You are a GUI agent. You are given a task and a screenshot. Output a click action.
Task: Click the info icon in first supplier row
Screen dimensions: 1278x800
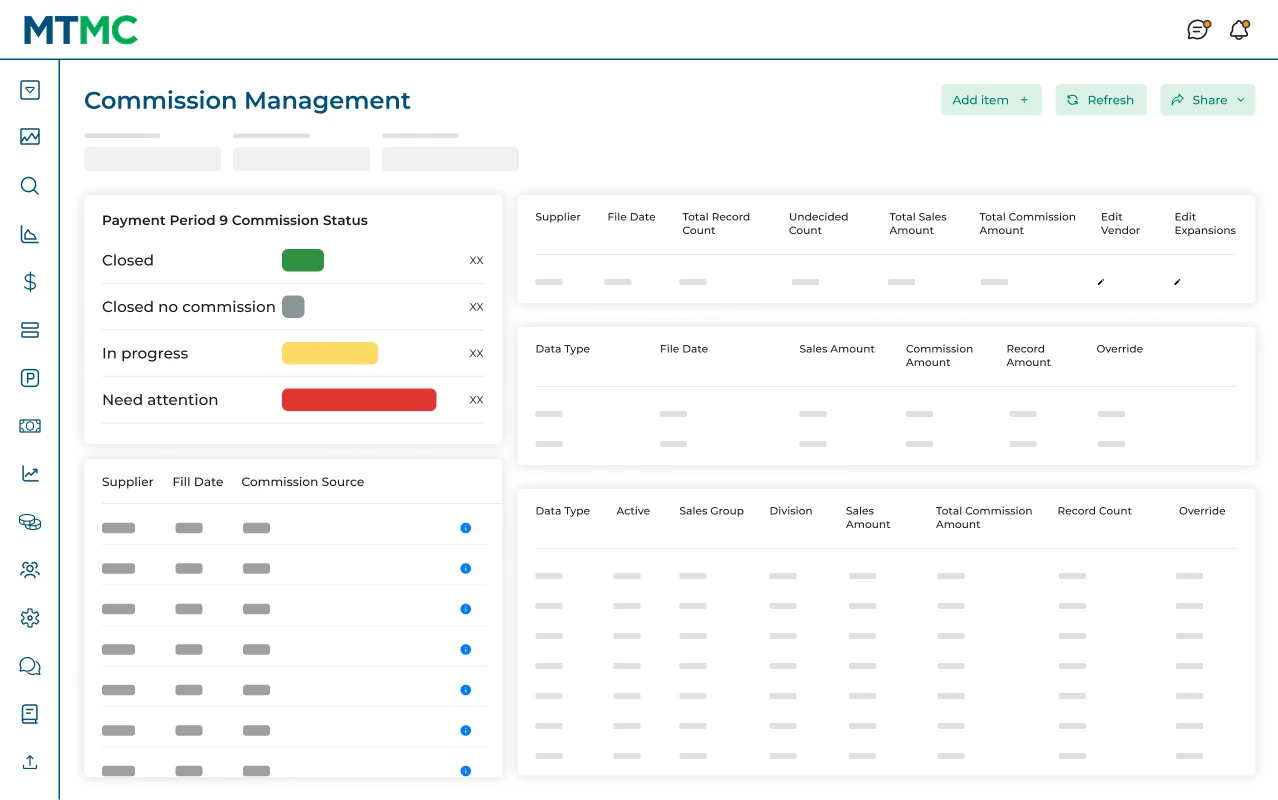point(466,528)
